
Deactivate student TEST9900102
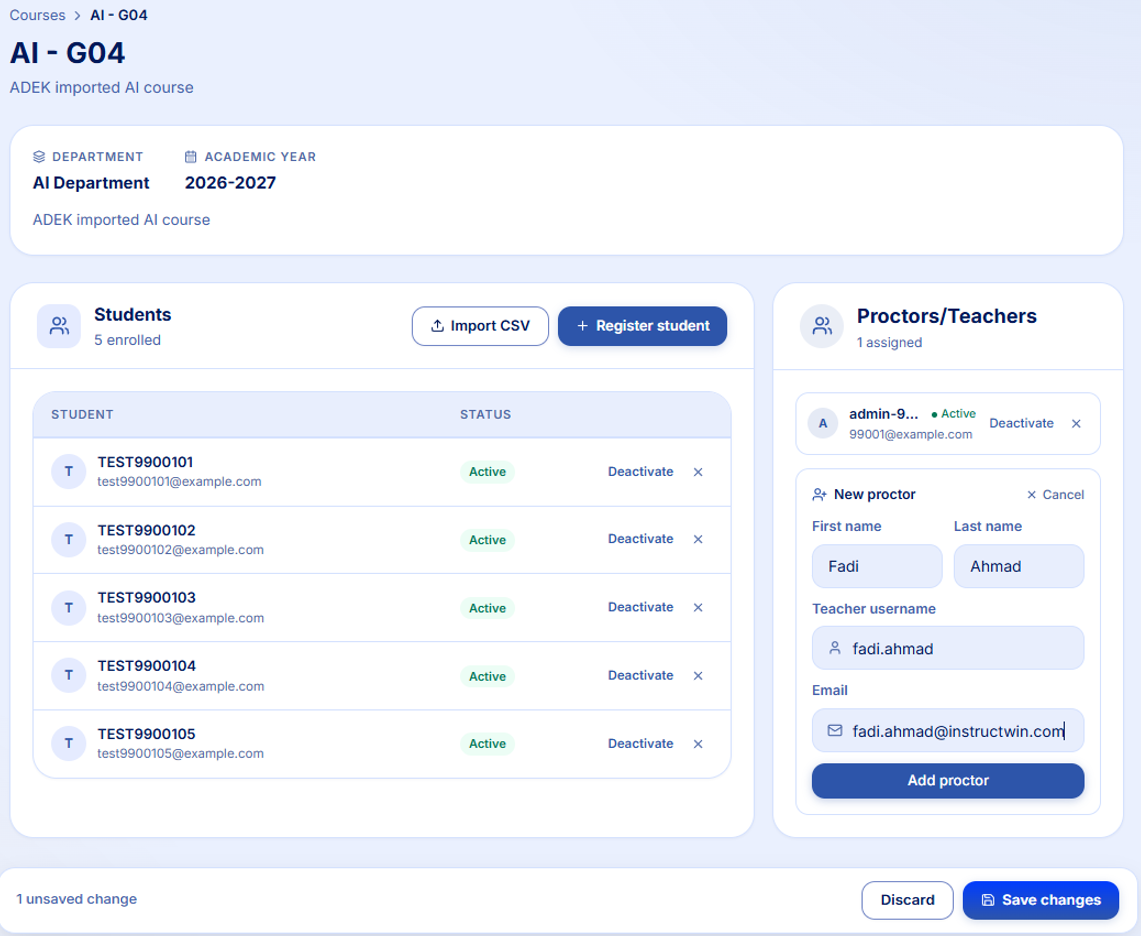coord(640,539)
